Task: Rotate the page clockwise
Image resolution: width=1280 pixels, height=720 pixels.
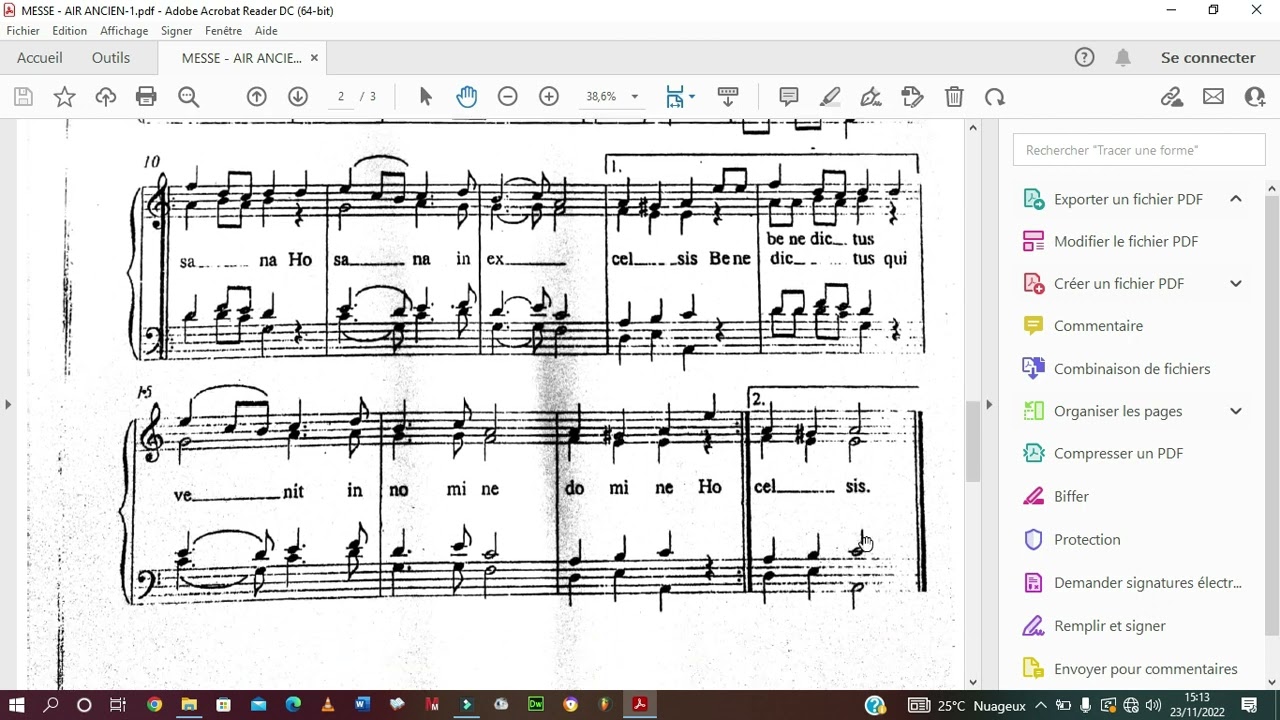Action: coord(994,97)
